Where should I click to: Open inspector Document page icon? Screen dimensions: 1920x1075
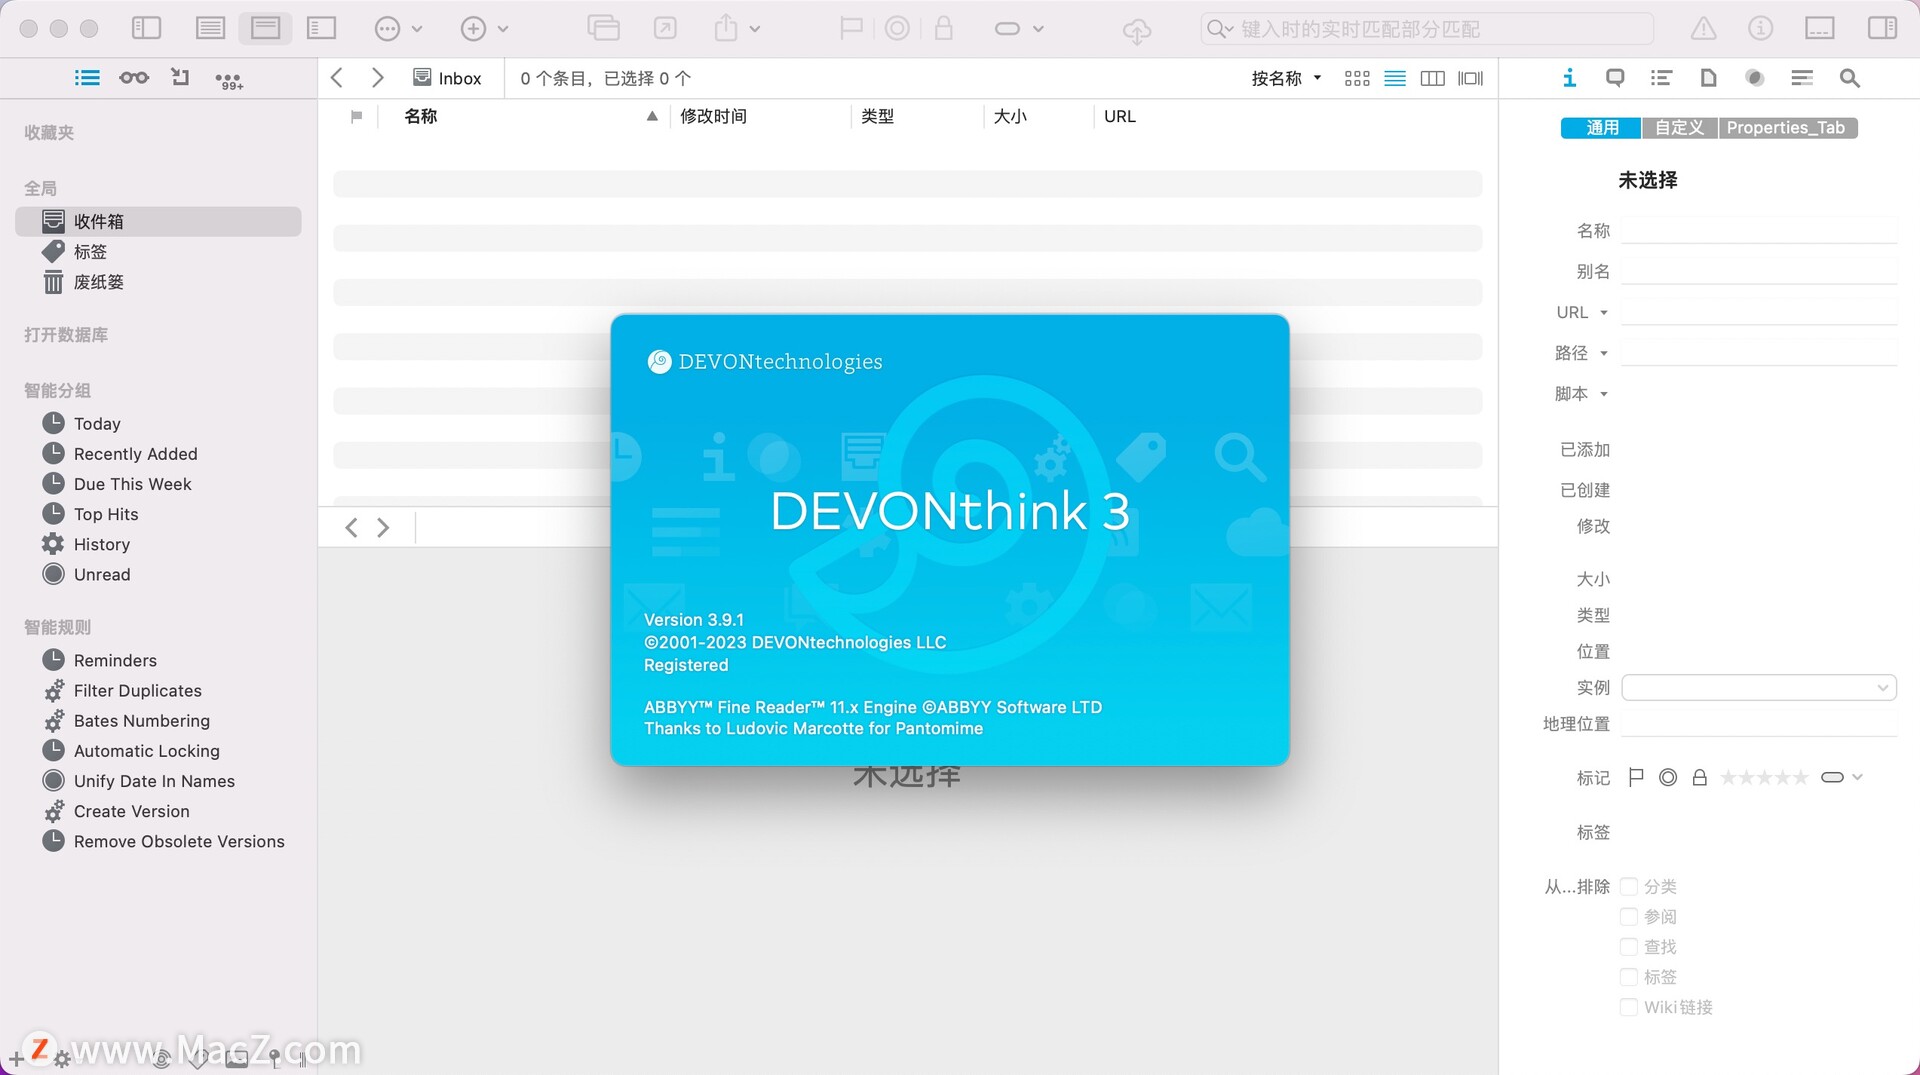(x=1709, y=78)
